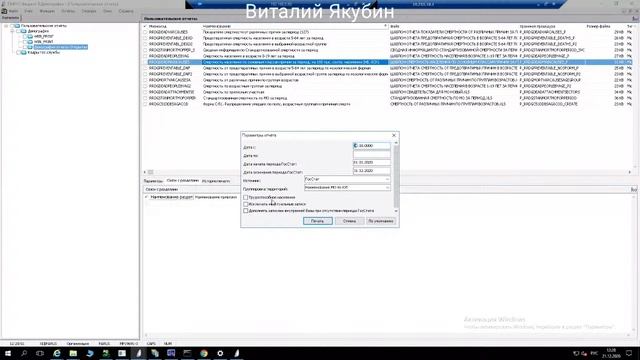The image size is (640, 360).
Task: Check the Пользовательские отчёты tree checkbox
Action: tap(12, 26)
